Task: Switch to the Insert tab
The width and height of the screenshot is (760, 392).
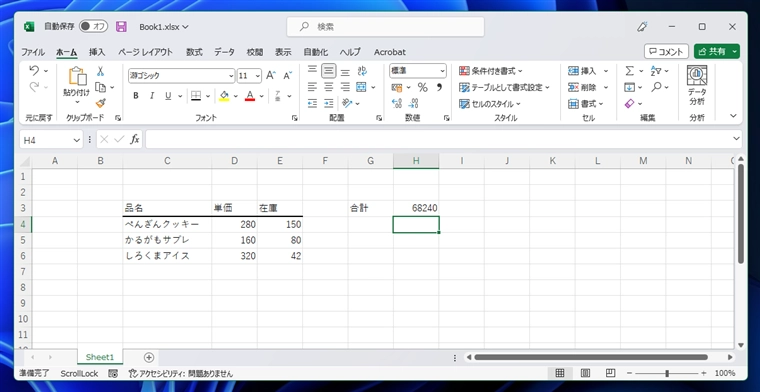Action: (97, 52)
